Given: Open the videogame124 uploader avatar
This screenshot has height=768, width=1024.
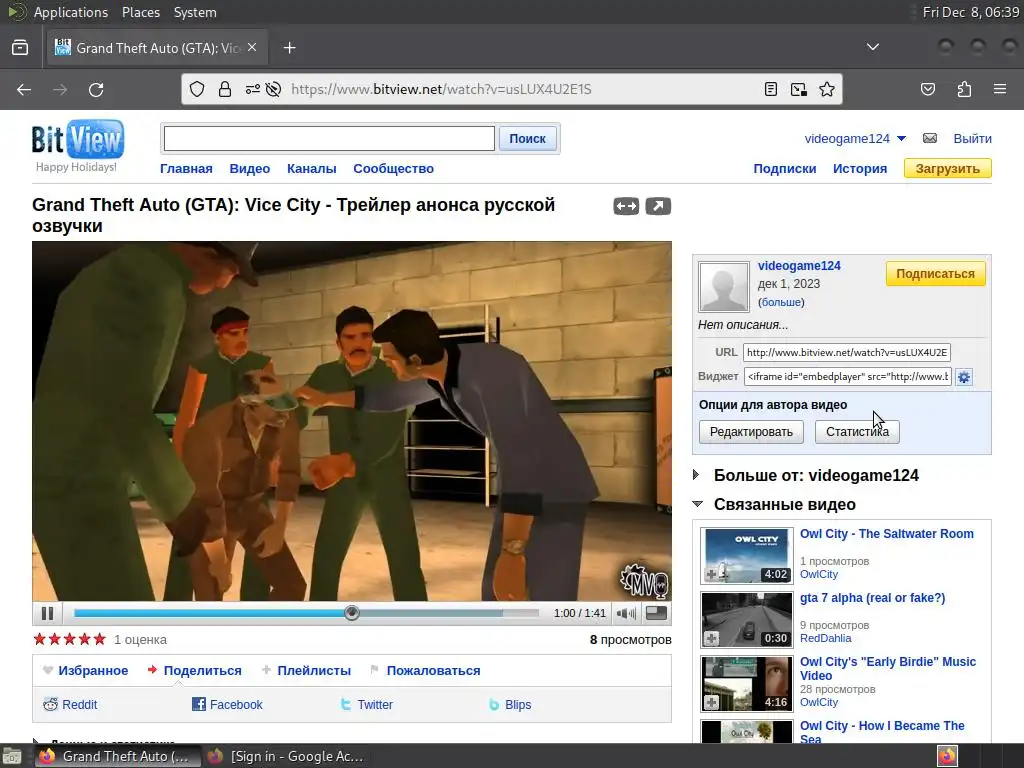Looking at the screenshot, I should [x=724, y=287].
